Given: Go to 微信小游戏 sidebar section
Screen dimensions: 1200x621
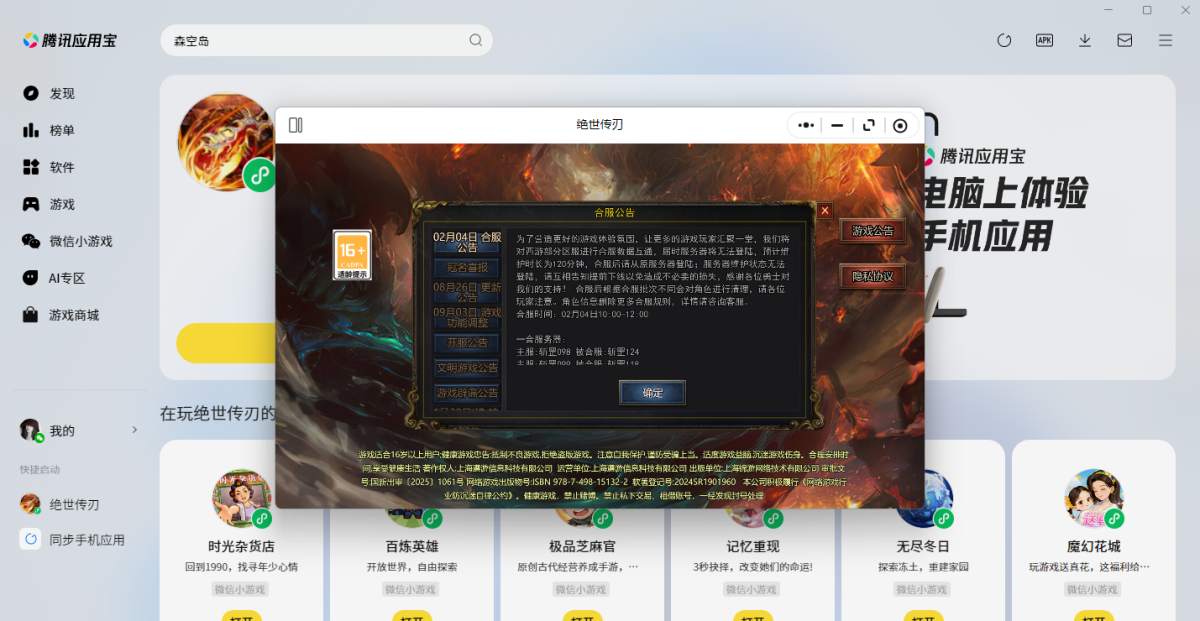Looking at the screenshot, I should point(80,241).
